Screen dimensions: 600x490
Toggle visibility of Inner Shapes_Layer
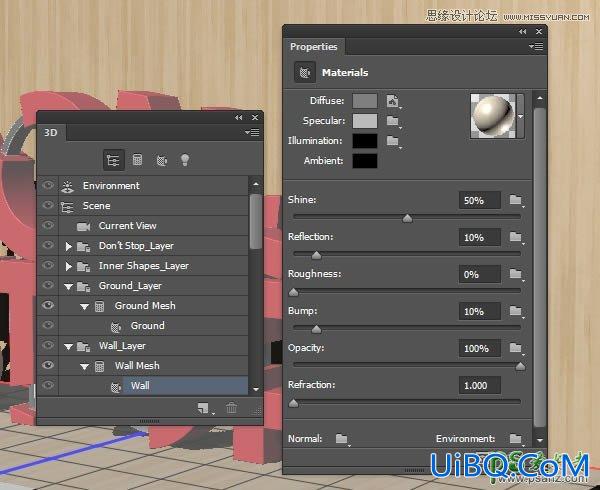[48, 265]
